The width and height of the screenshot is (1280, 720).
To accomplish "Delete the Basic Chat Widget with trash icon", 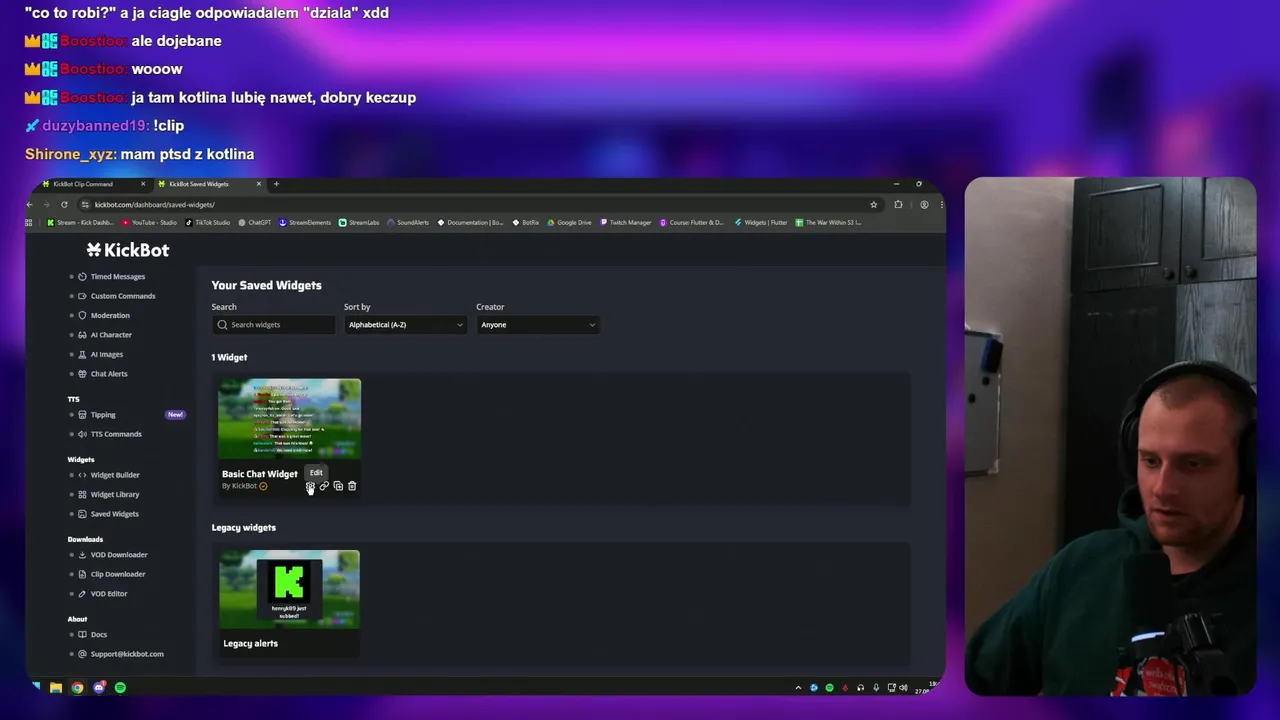I will [352, 486].
